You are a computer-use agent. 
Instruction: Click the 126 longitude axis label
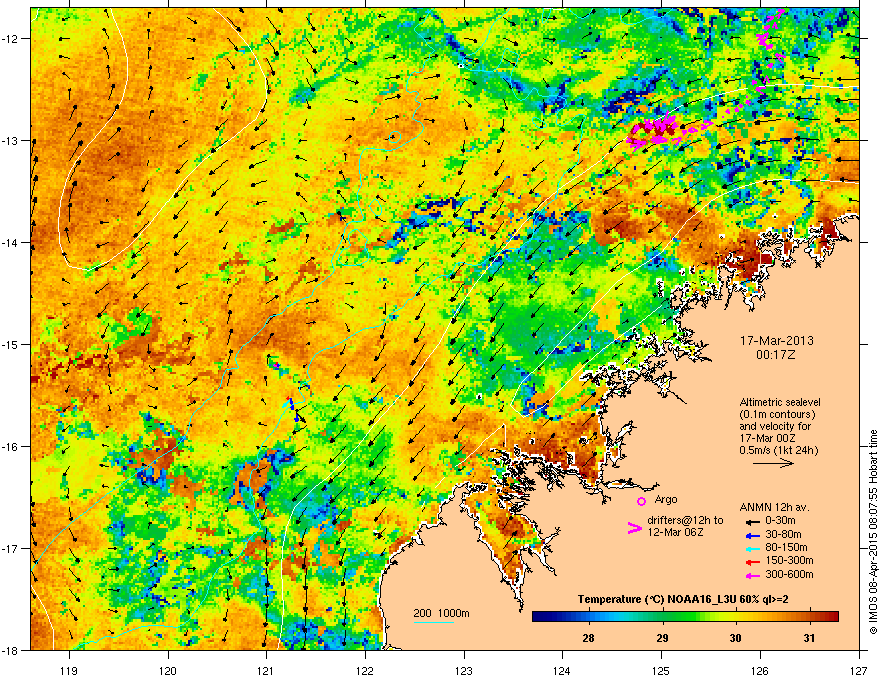click(760, 670)
